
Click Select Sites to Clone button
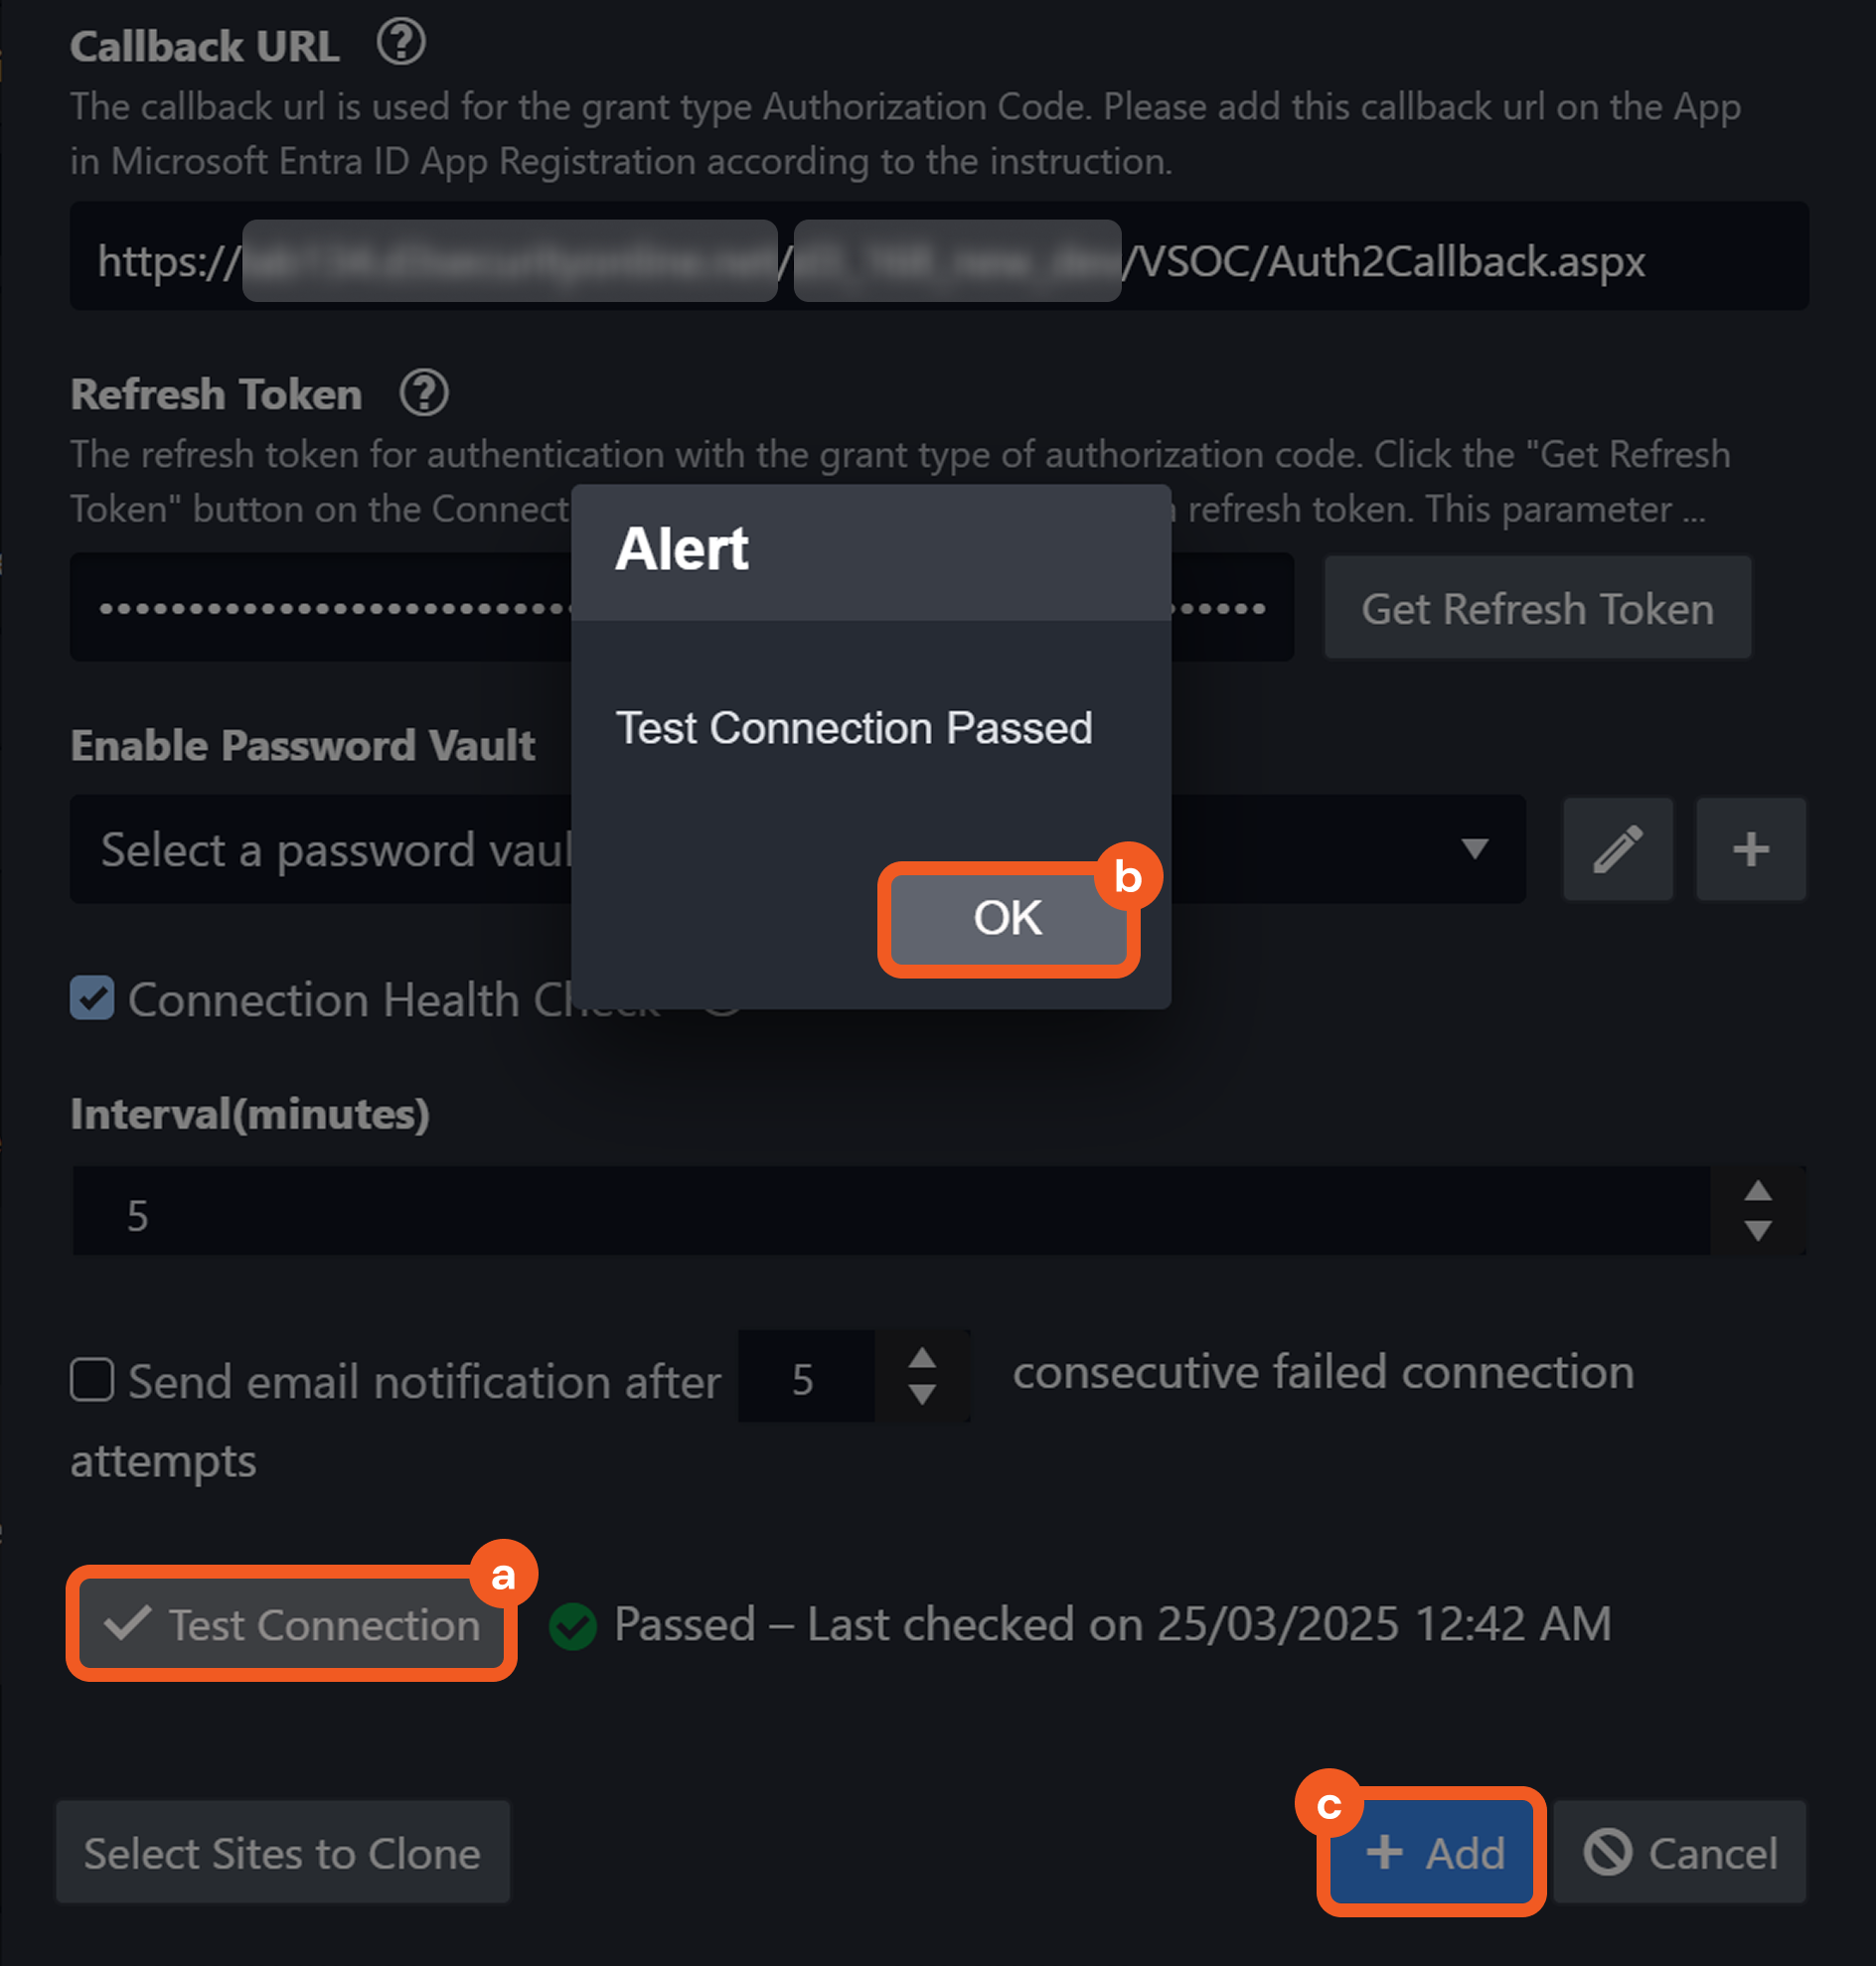pyautogui.click(x=283, y=1852)
